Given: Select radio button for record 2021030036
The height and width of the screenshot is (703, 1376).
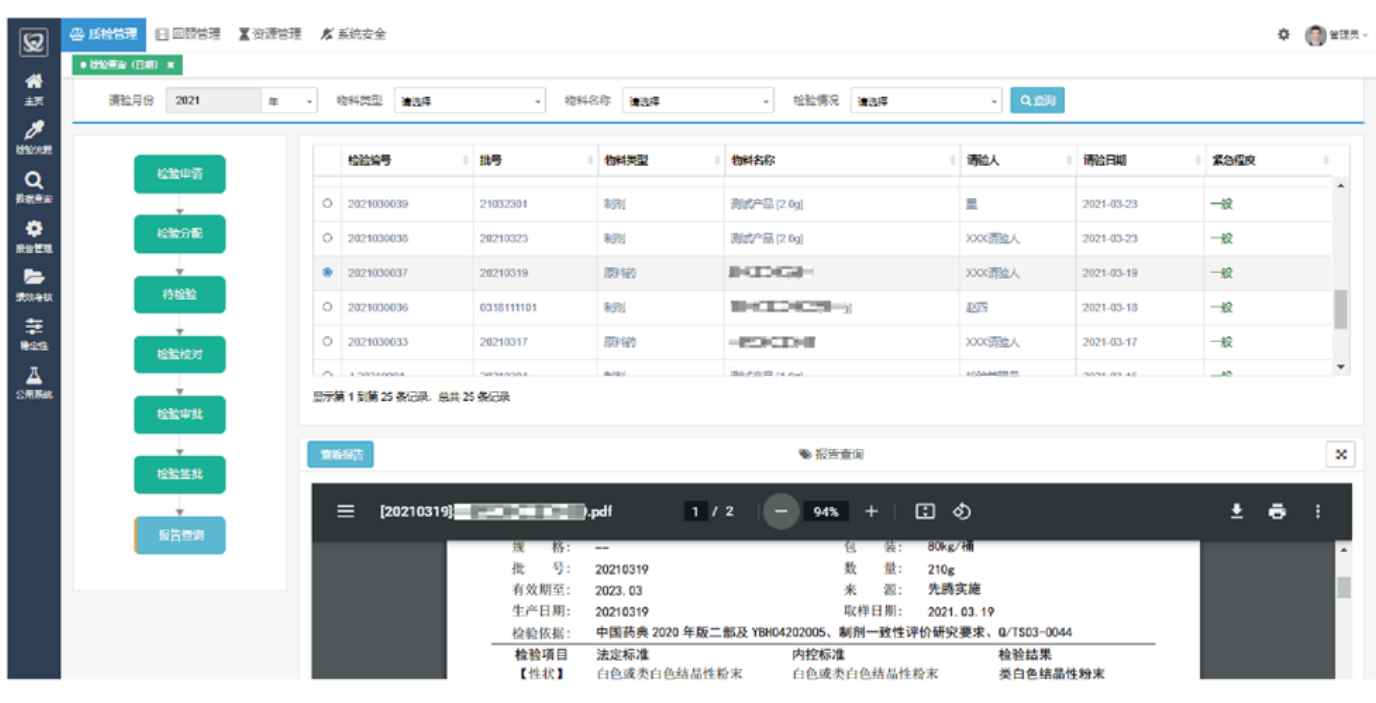Looking at the screenshot, I should tap(327, 308).
